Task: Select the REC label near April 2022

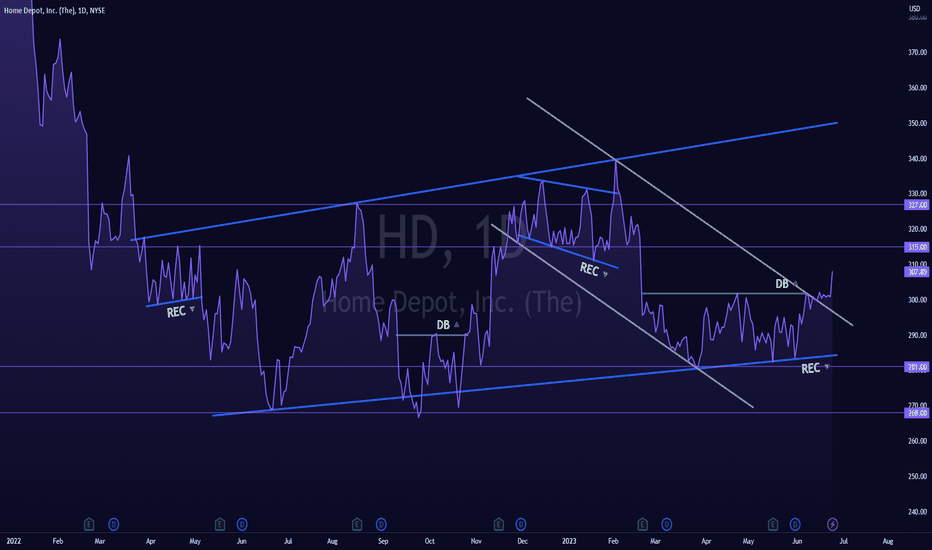Action: click(x=176, y=312)
